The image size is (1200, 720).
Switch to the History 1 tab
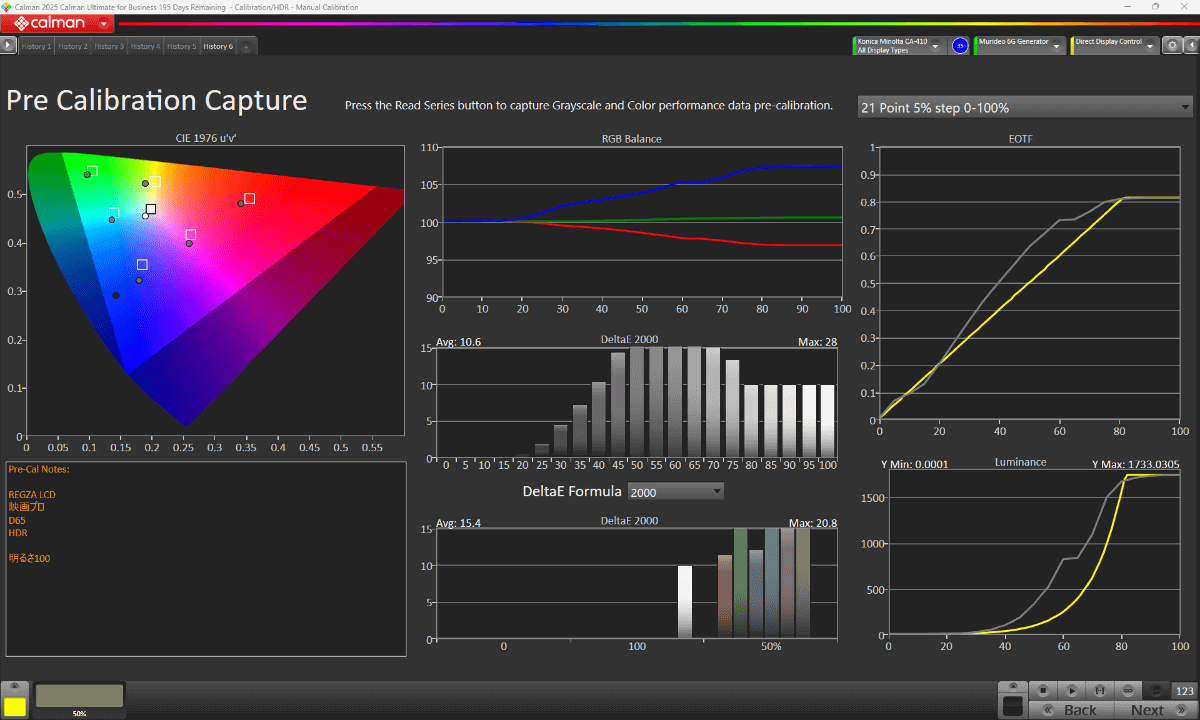[36, 46]
